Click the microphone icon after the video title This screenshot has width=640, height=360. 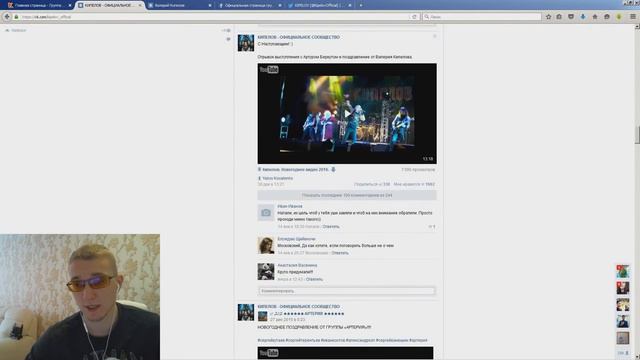333,169
